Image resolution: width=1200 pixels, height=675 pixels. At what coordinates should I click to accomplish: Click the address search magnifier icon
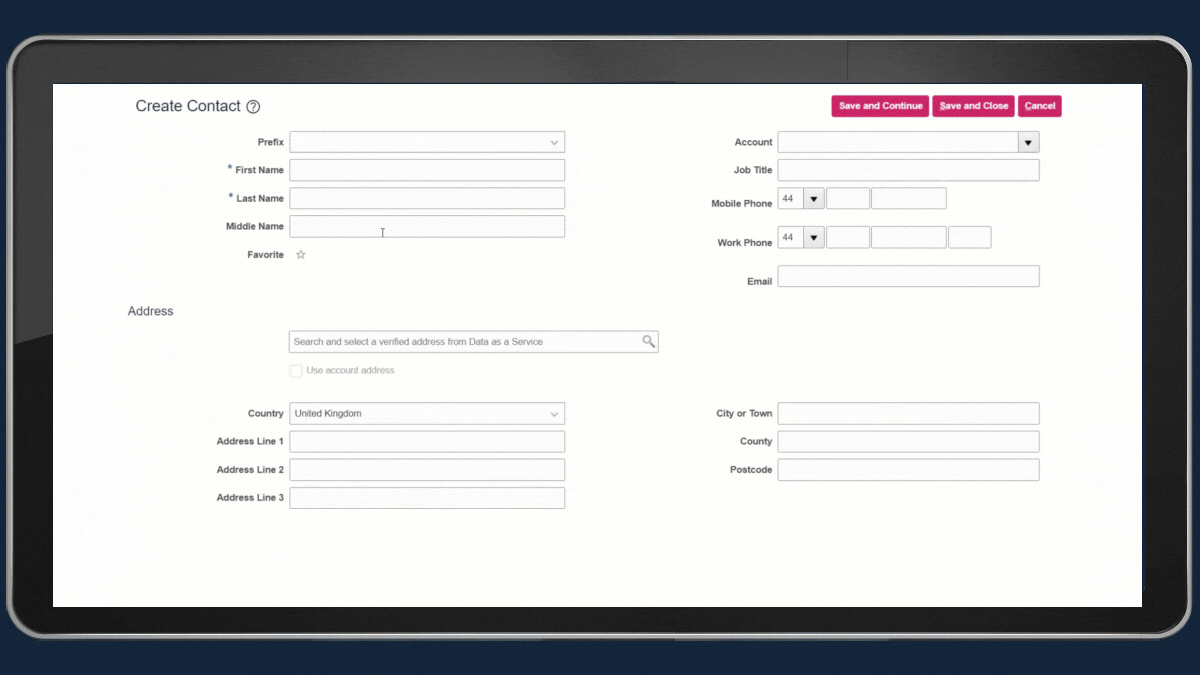pos(649,342)
